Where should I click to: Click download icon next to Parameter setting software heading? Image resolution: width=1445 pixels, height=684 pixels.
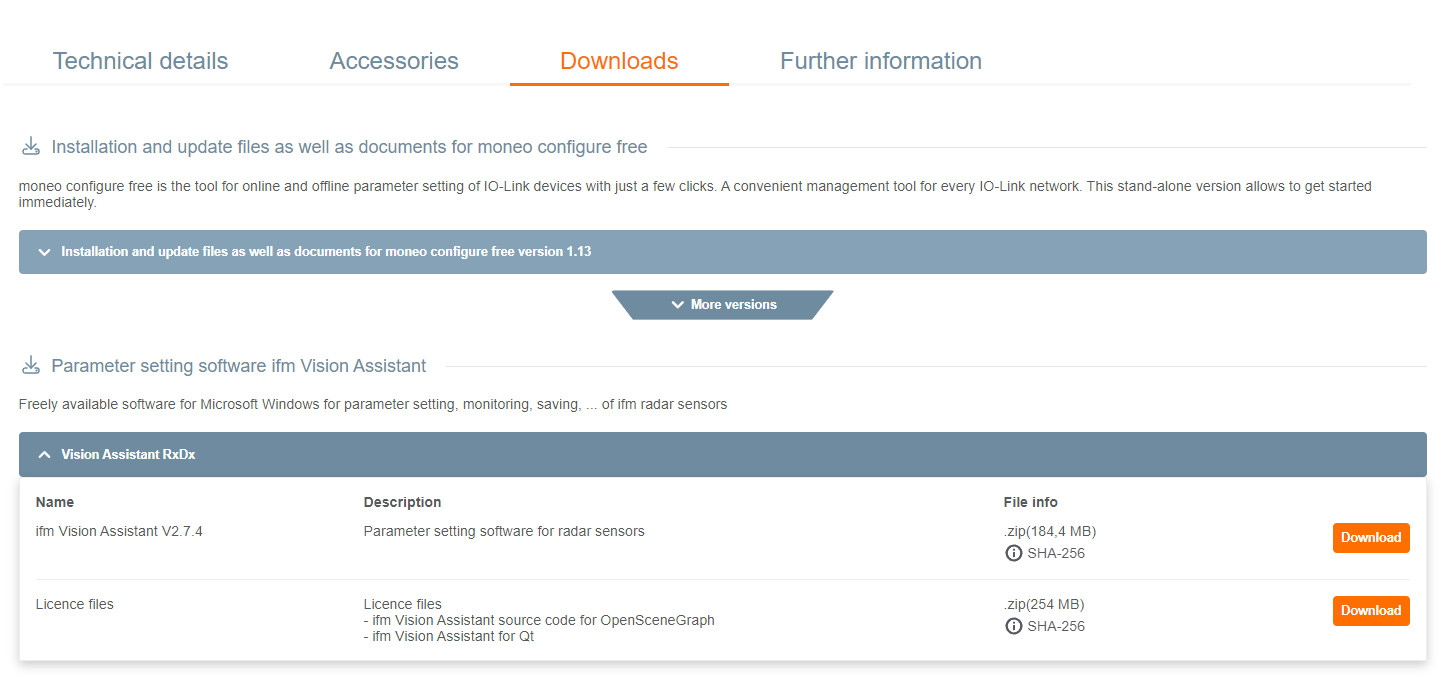31,366
